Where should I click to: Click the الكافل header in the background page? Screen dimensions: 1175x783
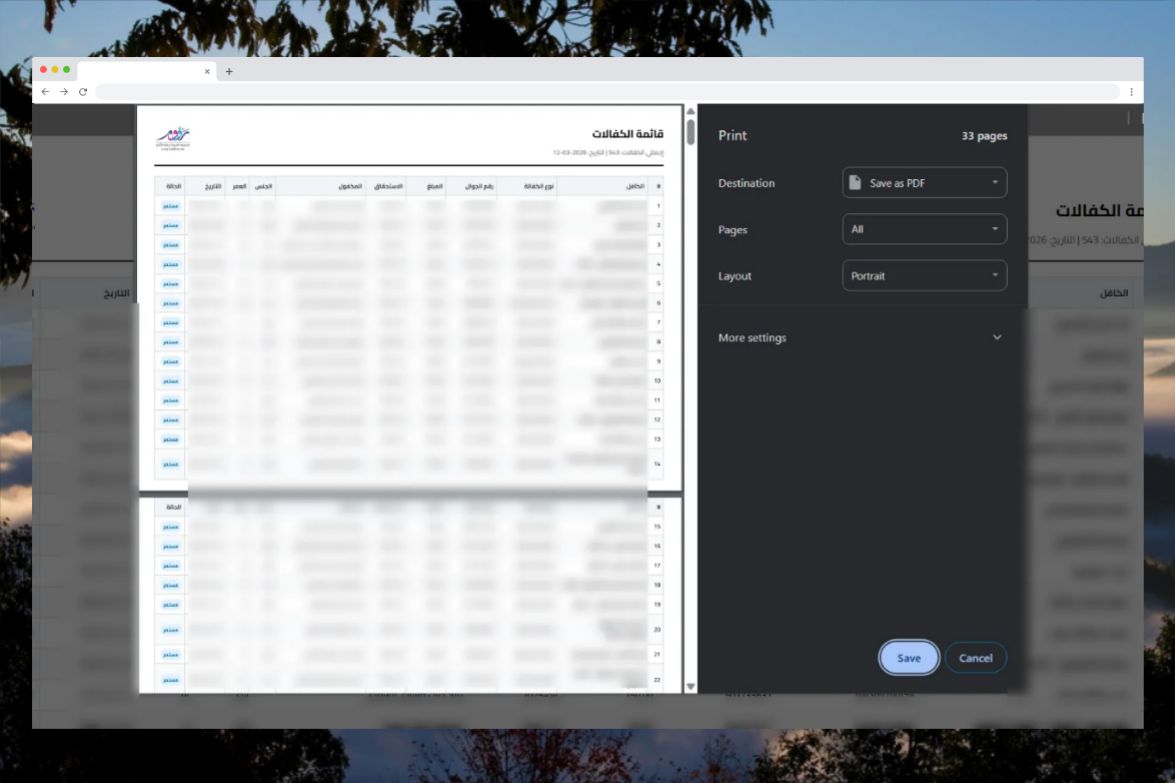1114,293
